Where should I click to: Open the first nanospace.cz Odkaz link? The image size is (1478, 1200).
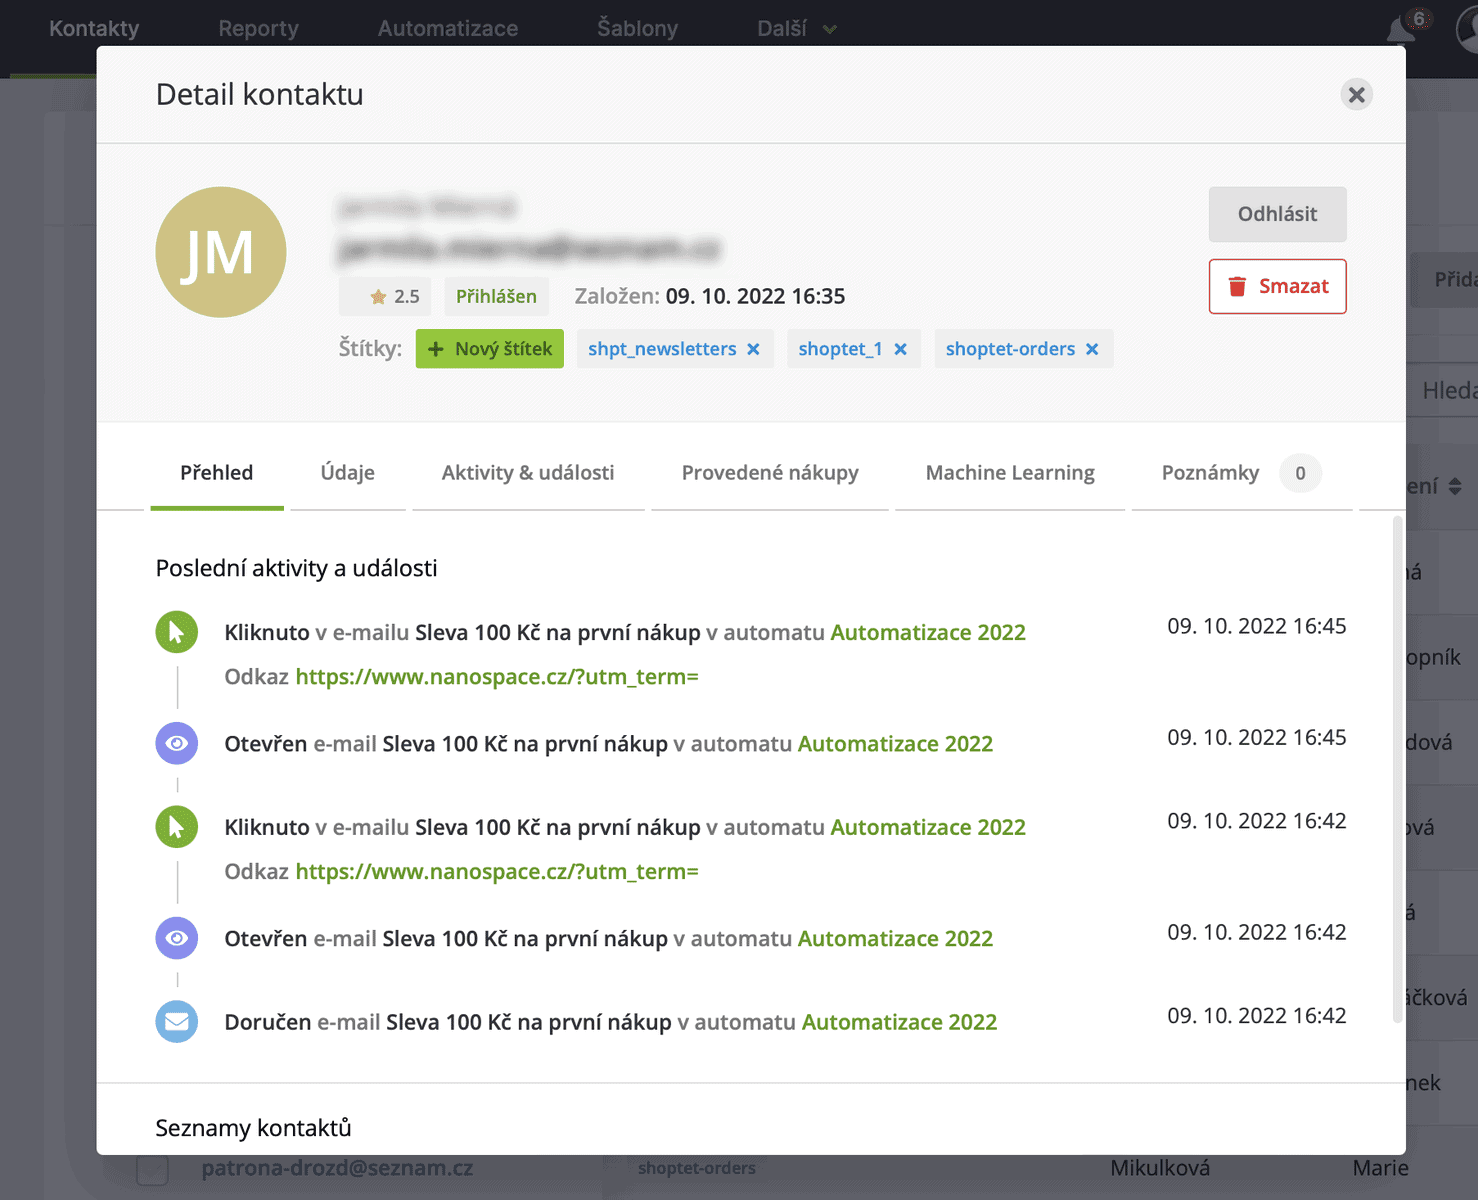click(x=497, y=677)
